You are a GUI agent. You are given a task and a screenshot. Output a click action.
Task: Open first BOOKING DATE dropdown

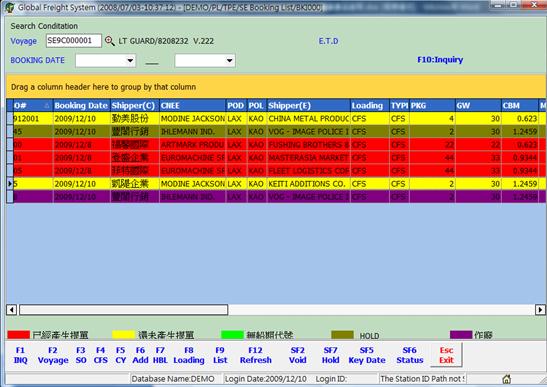coord(130,60)
